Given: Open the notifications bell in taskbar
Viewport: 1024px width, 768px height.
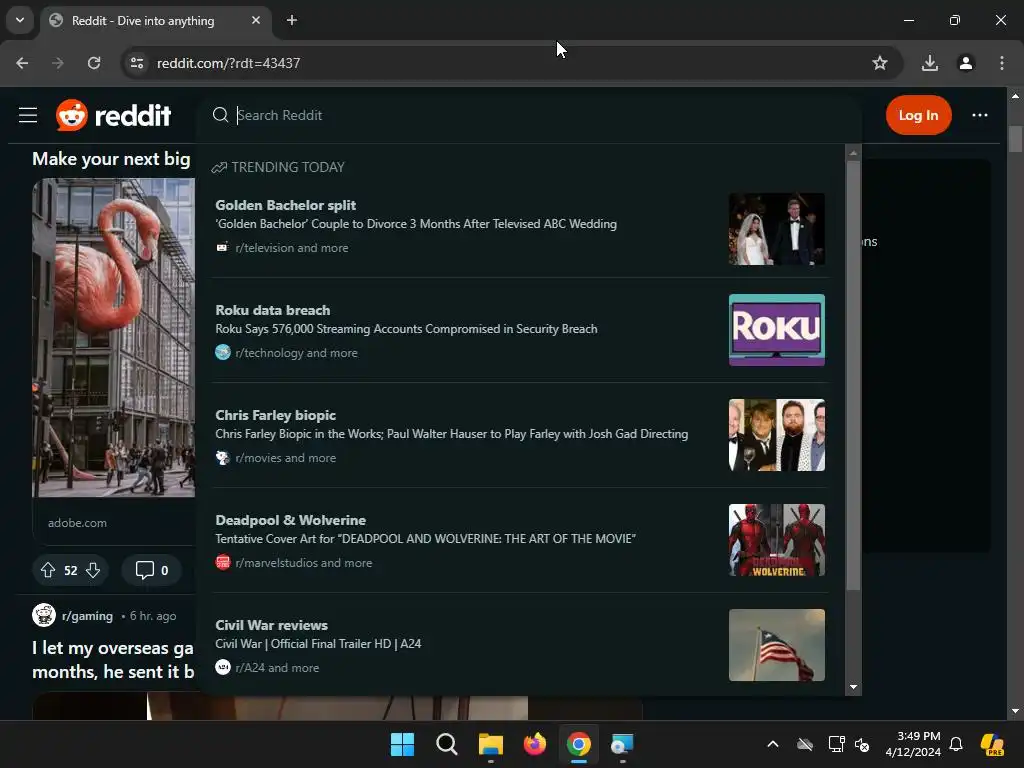Looking at the screenshot, I should tap(956, 744).
